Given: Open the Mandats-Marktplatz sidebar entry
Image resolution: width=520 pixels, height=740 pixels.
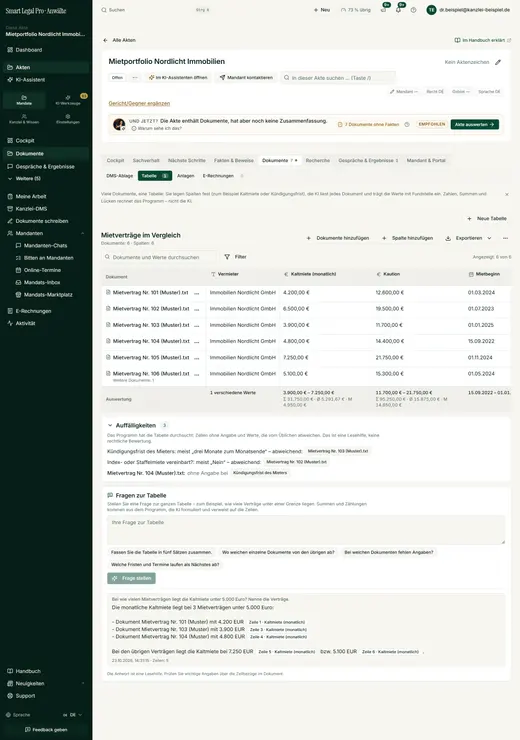Looking at the screenshot, I should [x=48, y=294].
